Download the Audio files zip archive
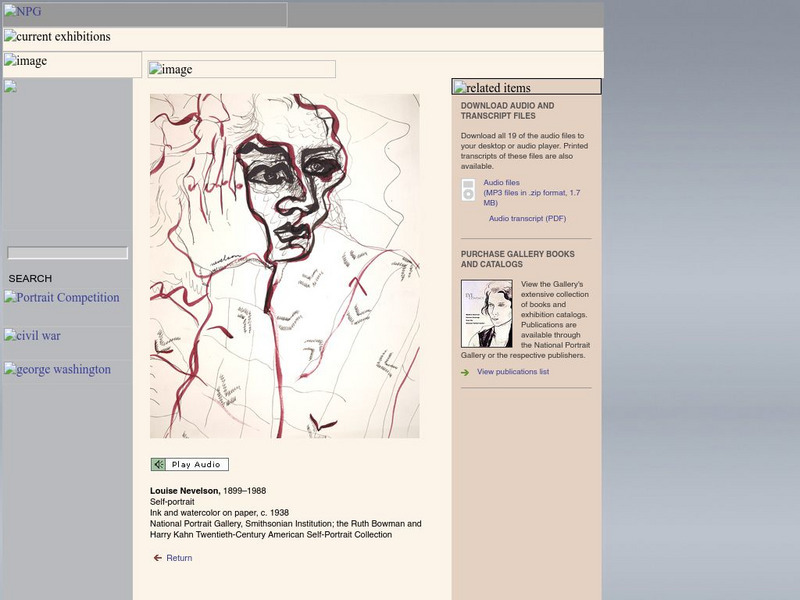800x600 pixels. [504, 183]
